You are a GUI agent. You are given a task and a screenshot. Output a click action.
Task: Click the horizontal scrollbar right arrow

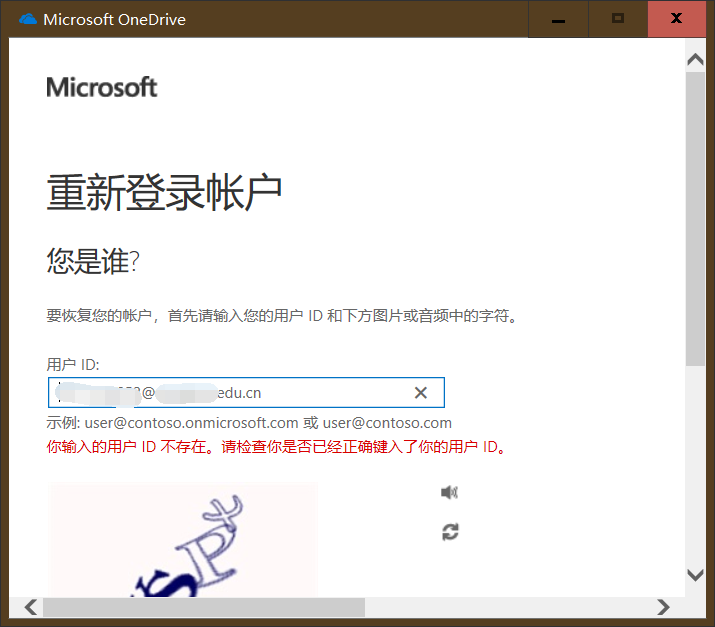(x=663, y=607)
